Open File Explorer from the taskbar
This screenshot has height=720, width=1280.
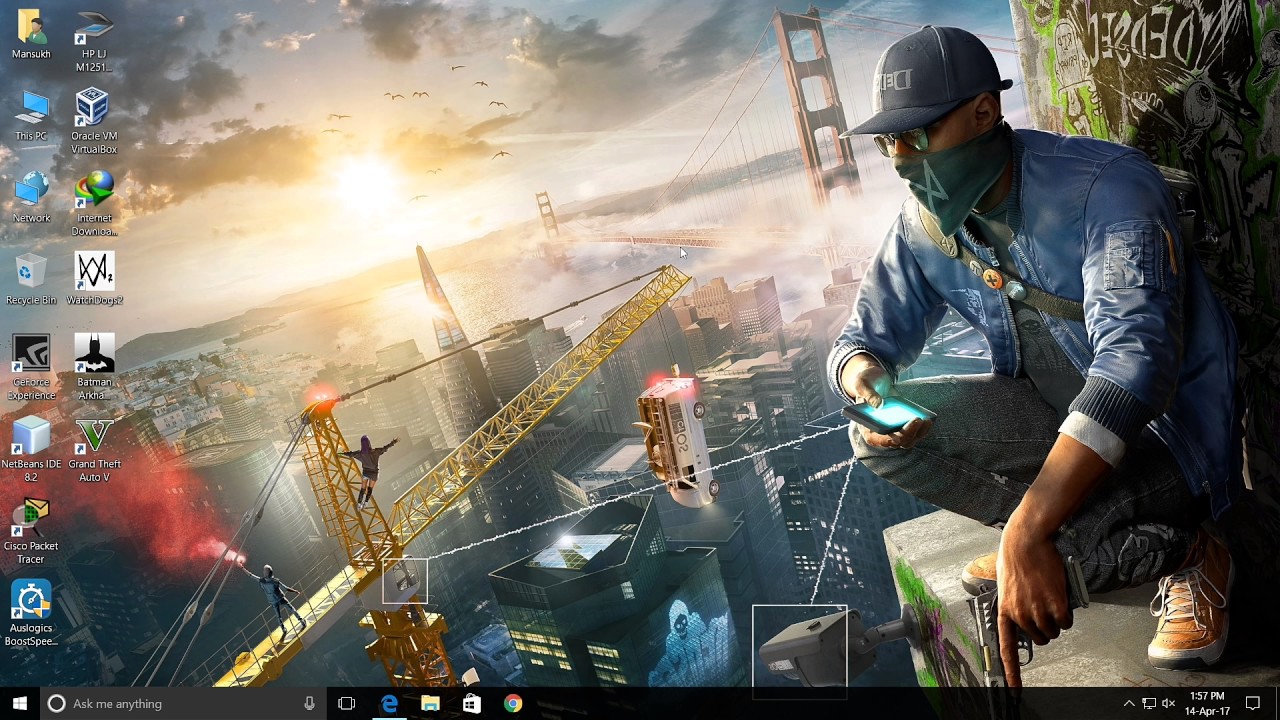point(430,704)
